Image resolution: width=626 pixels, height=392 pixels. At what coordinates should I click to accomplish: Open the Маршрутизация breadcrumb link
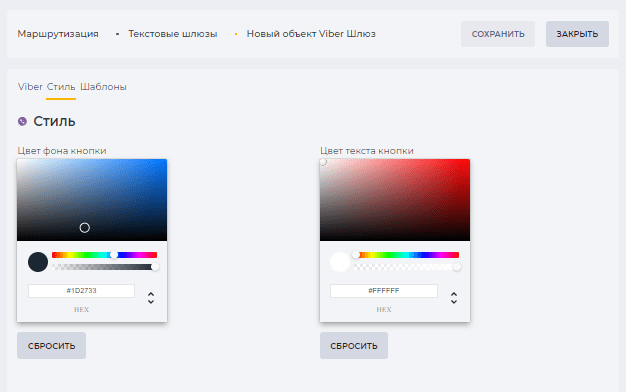click(x=58, y=34)
